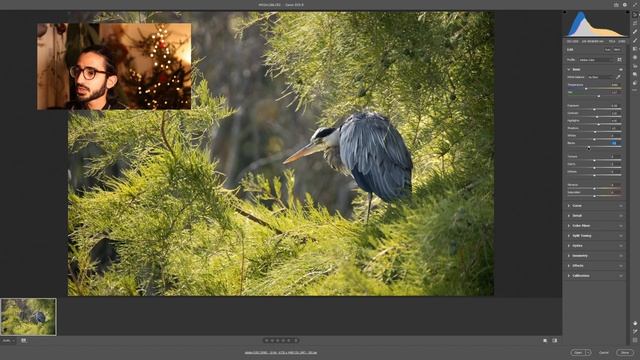Viewport: 640px width, 360px height.
Task: Expand the Curve panel
Action: click(x=569, y=206)
